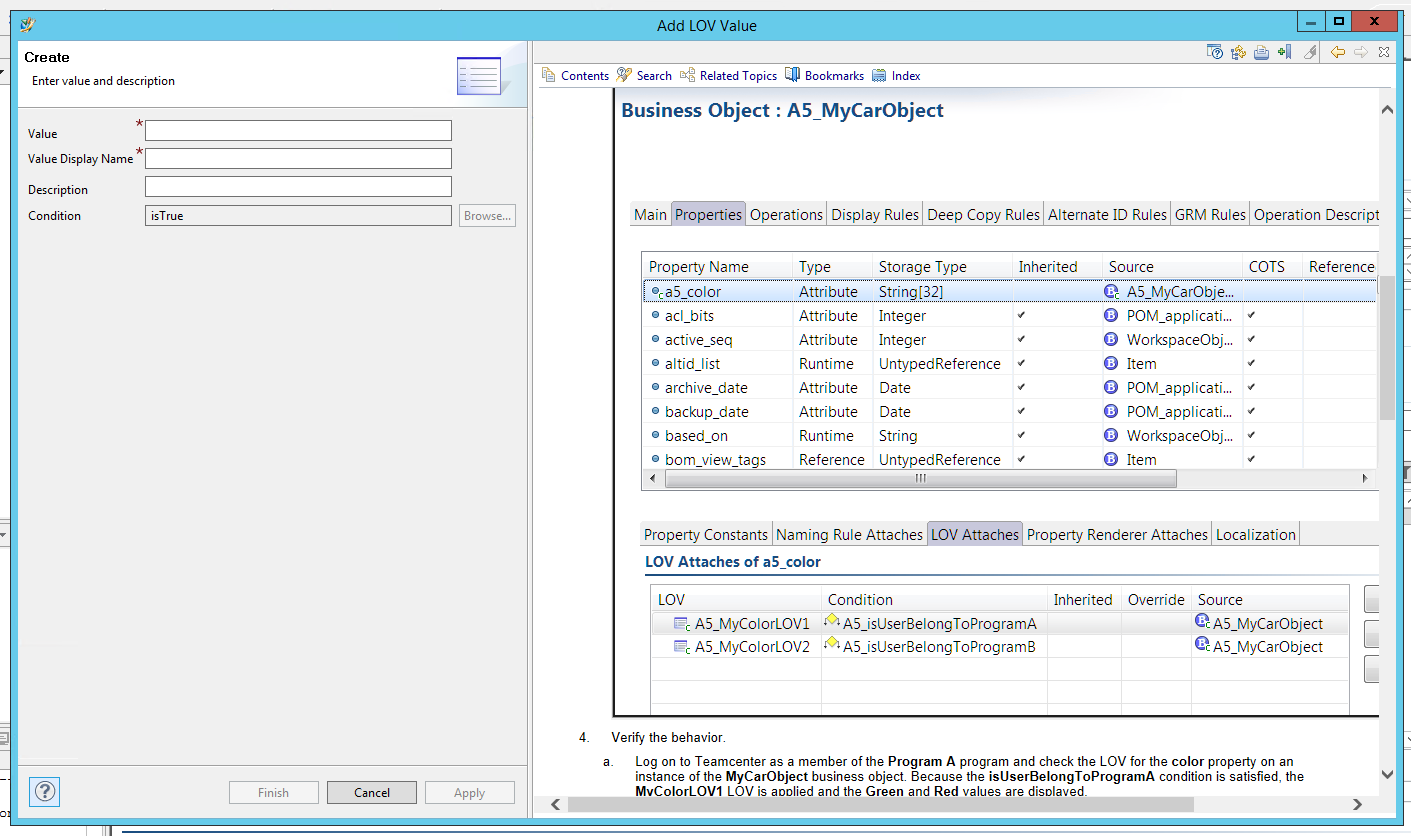Open help in external window icon

(x=1215, y=52)
